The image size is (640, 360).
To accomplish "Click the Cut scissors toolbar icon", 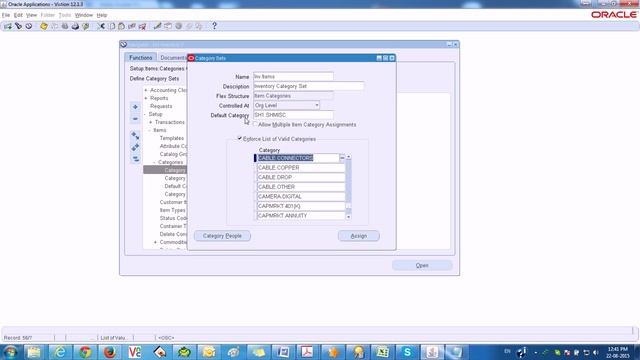I will pos(101,26).
